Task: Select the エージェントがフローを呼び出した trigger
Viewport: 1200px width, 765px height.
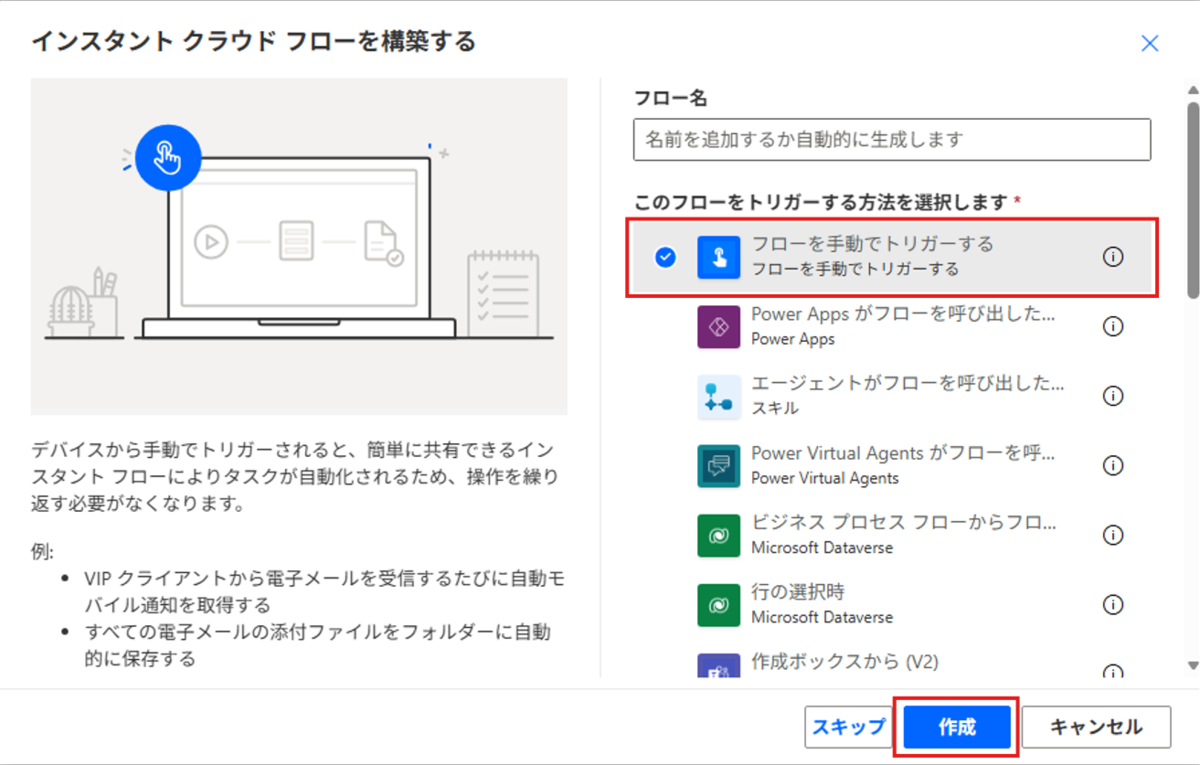Action: [893, 396]
